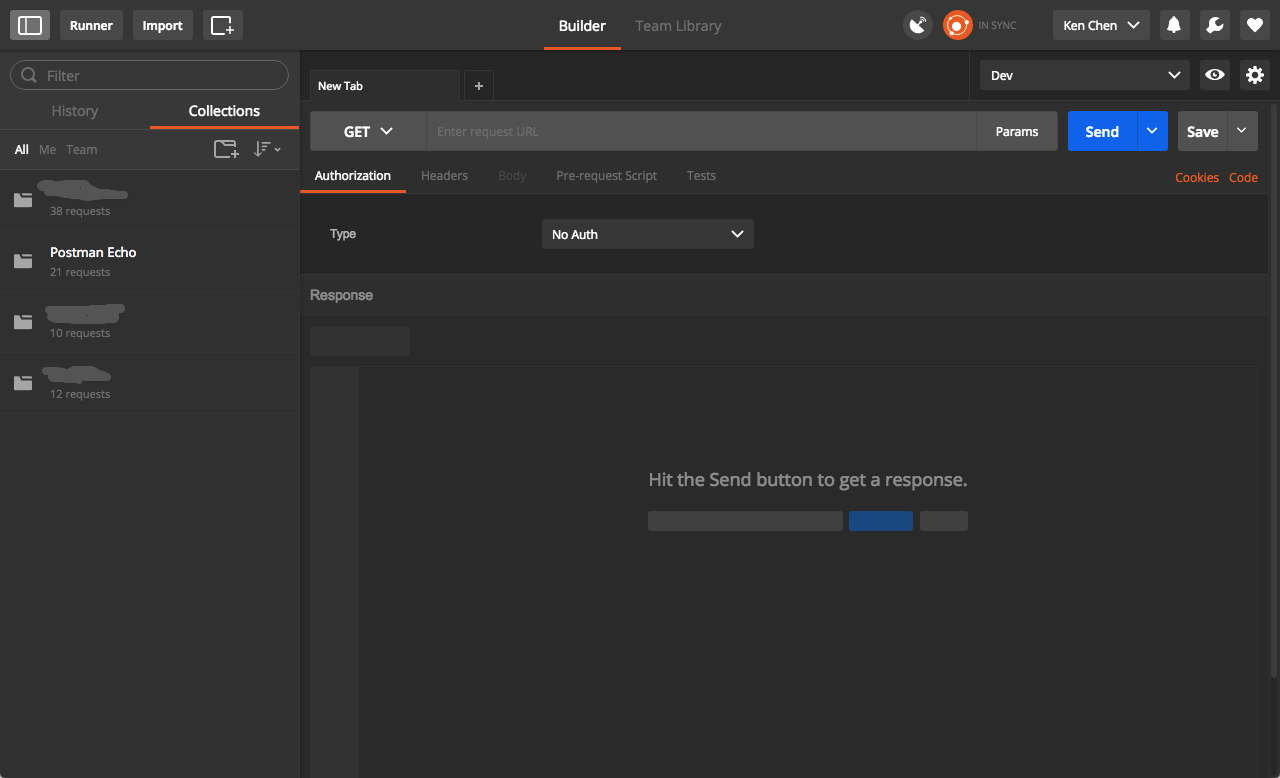Click the Runner button

(91, 25)
